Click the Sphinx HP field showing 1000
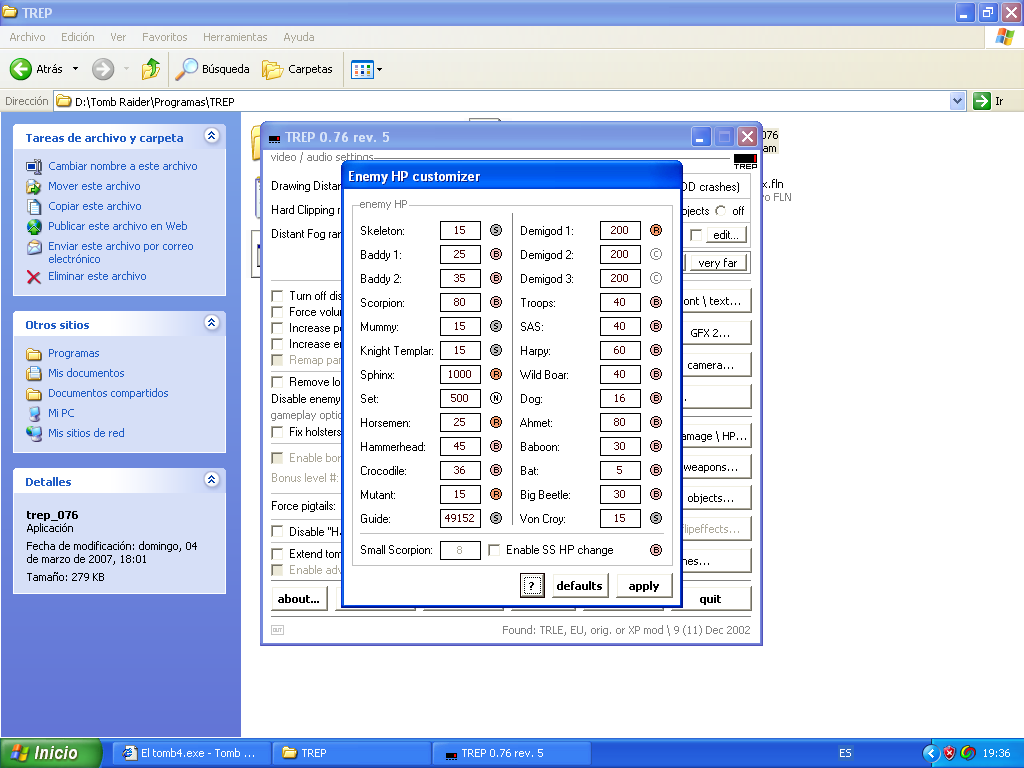1024x768 pixels. 460,374
